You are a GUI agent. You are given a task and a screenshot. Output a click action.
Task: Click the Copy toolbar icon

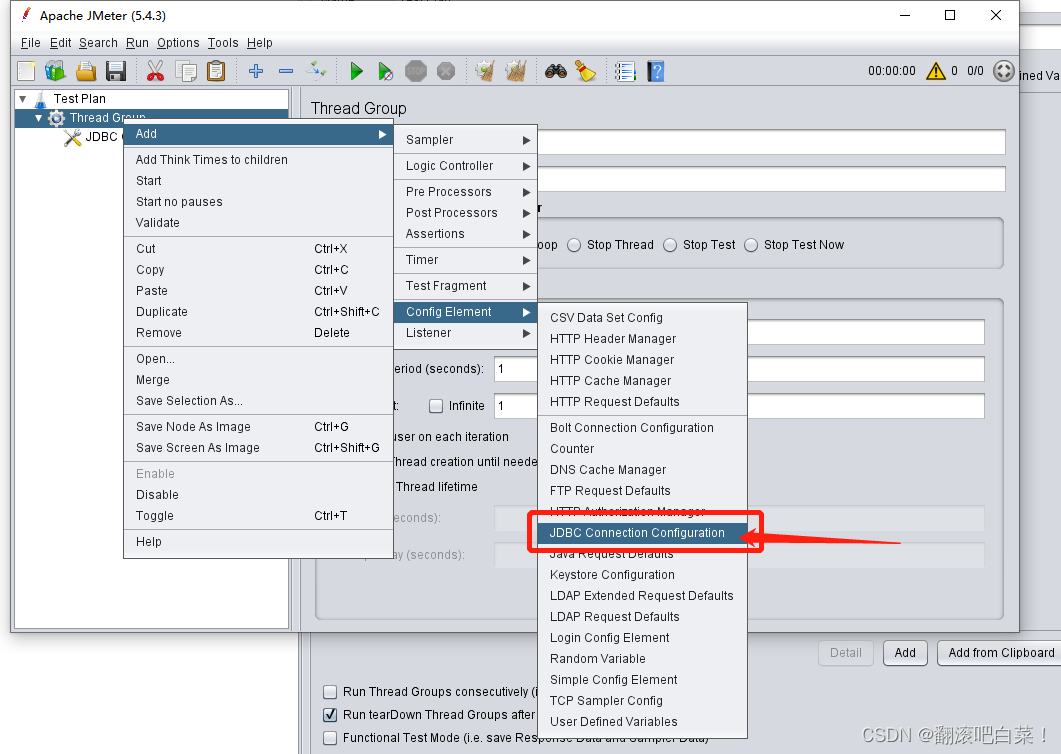pos(185,70)
